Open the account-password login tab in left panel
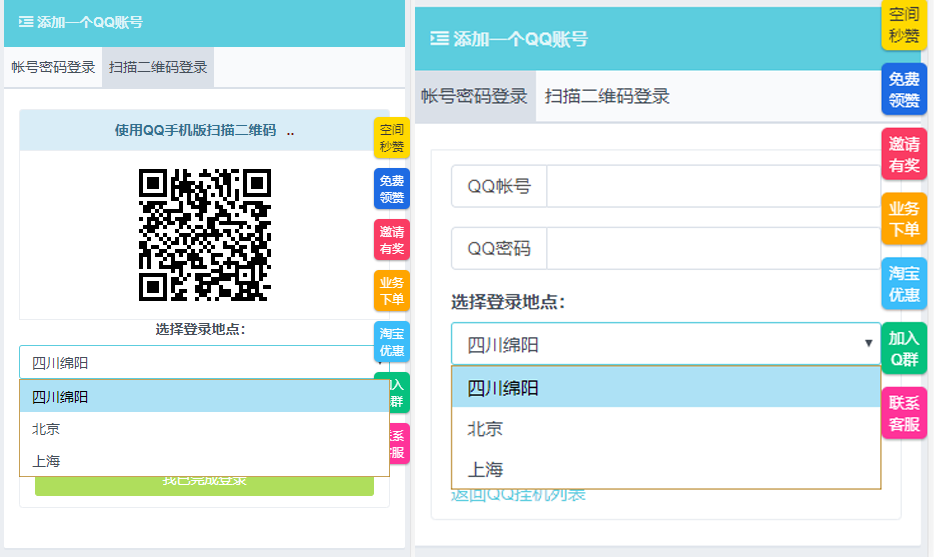Image resolution: width=934 pixels, height=557 pixels. click(53, 67)
